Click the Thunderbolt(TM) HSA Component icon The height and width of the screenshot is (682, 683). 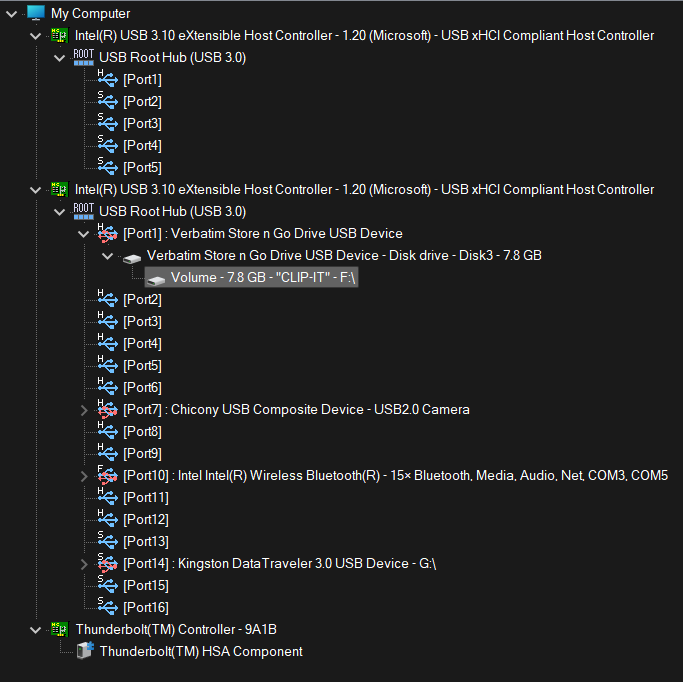85,651
